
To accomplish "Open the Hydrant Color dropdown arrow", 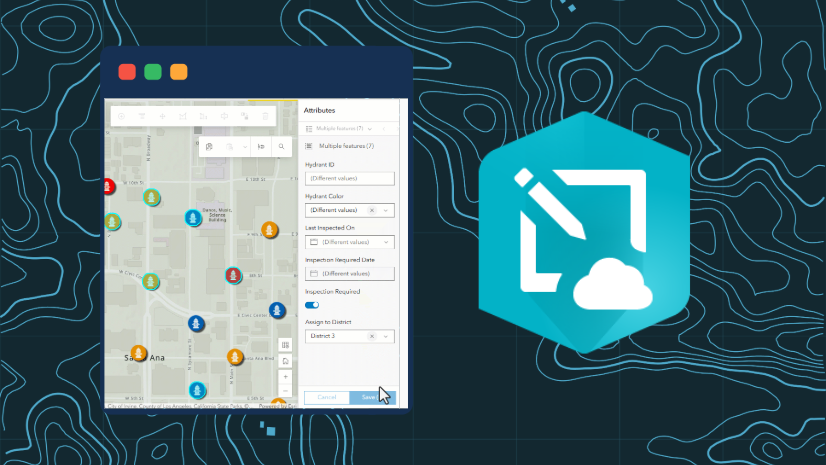I will coord(386,210).
